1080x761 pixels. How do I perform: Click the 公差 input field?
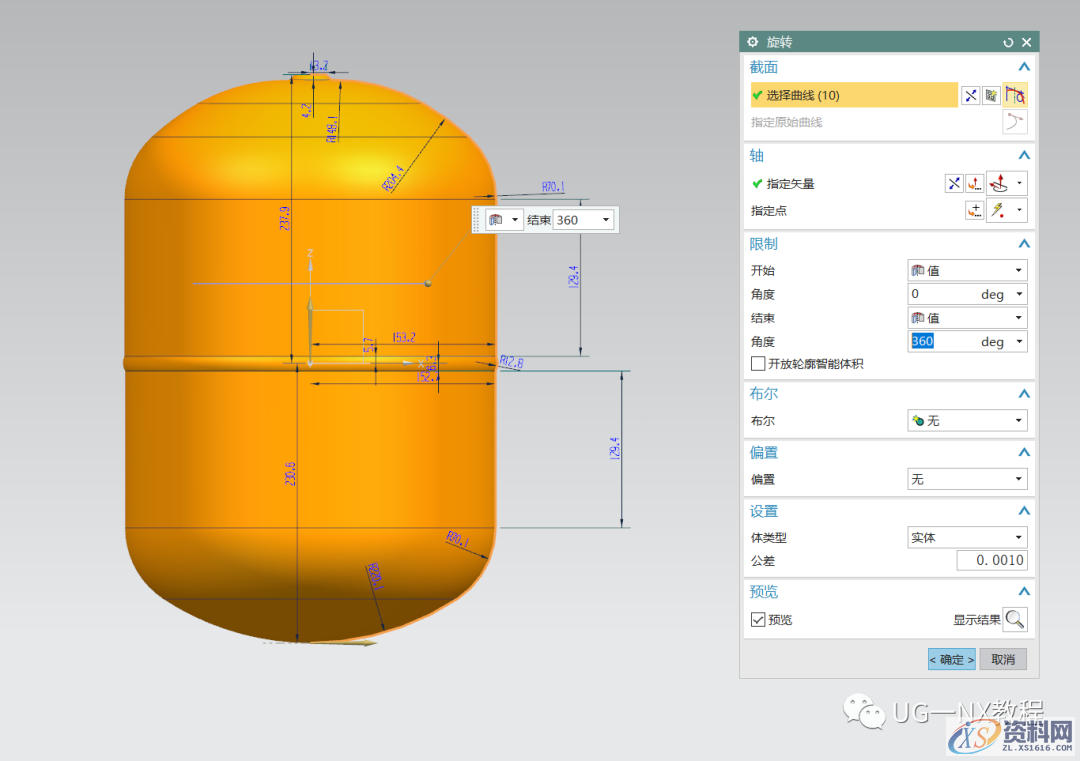[991, 561]
